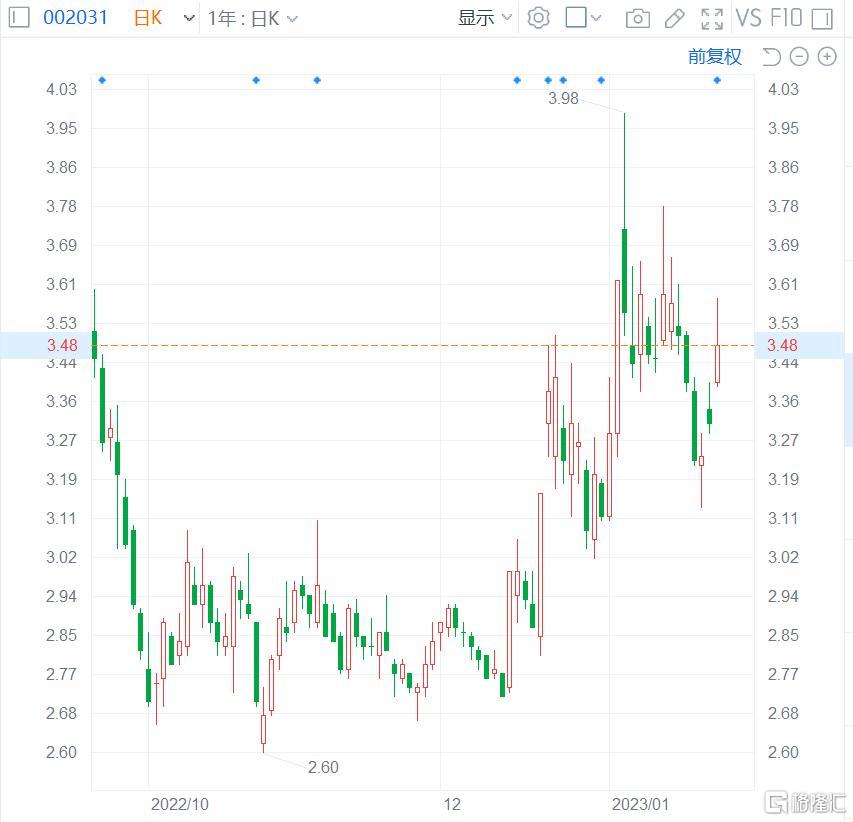Click the 12 month date label

[x=452, y=804]
